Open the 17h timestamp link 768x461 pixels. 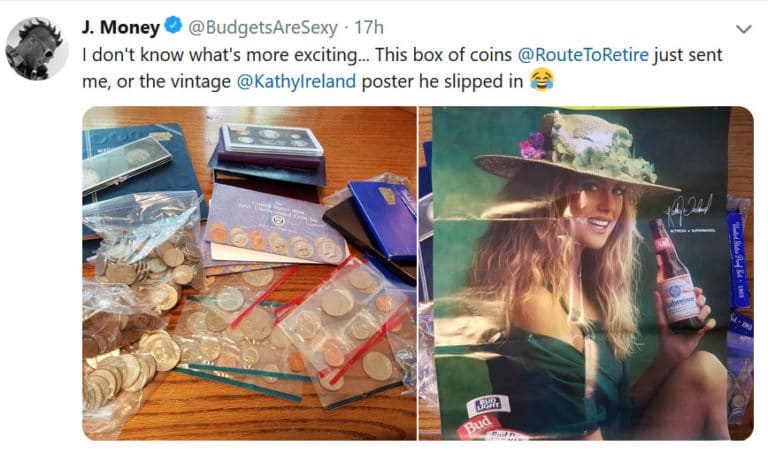click(367, 28)
